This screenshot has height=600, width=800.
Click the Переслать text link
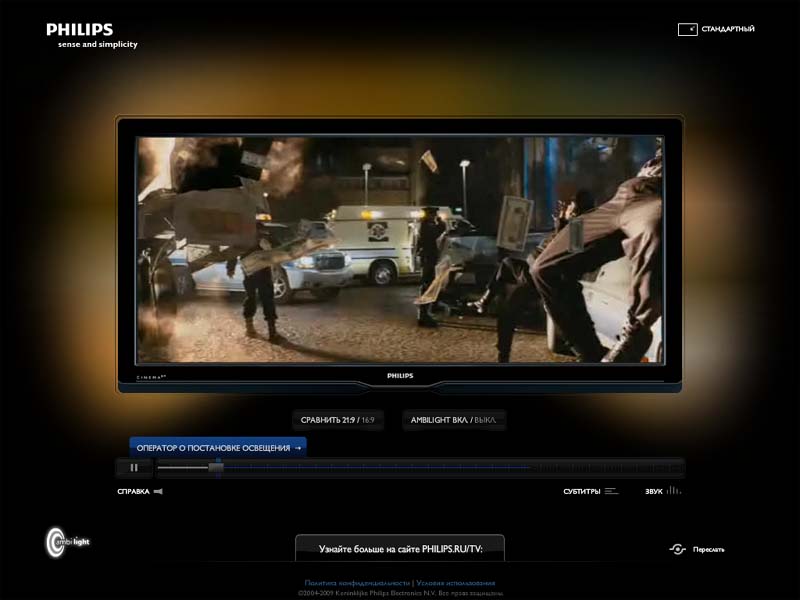pos(708,549)
